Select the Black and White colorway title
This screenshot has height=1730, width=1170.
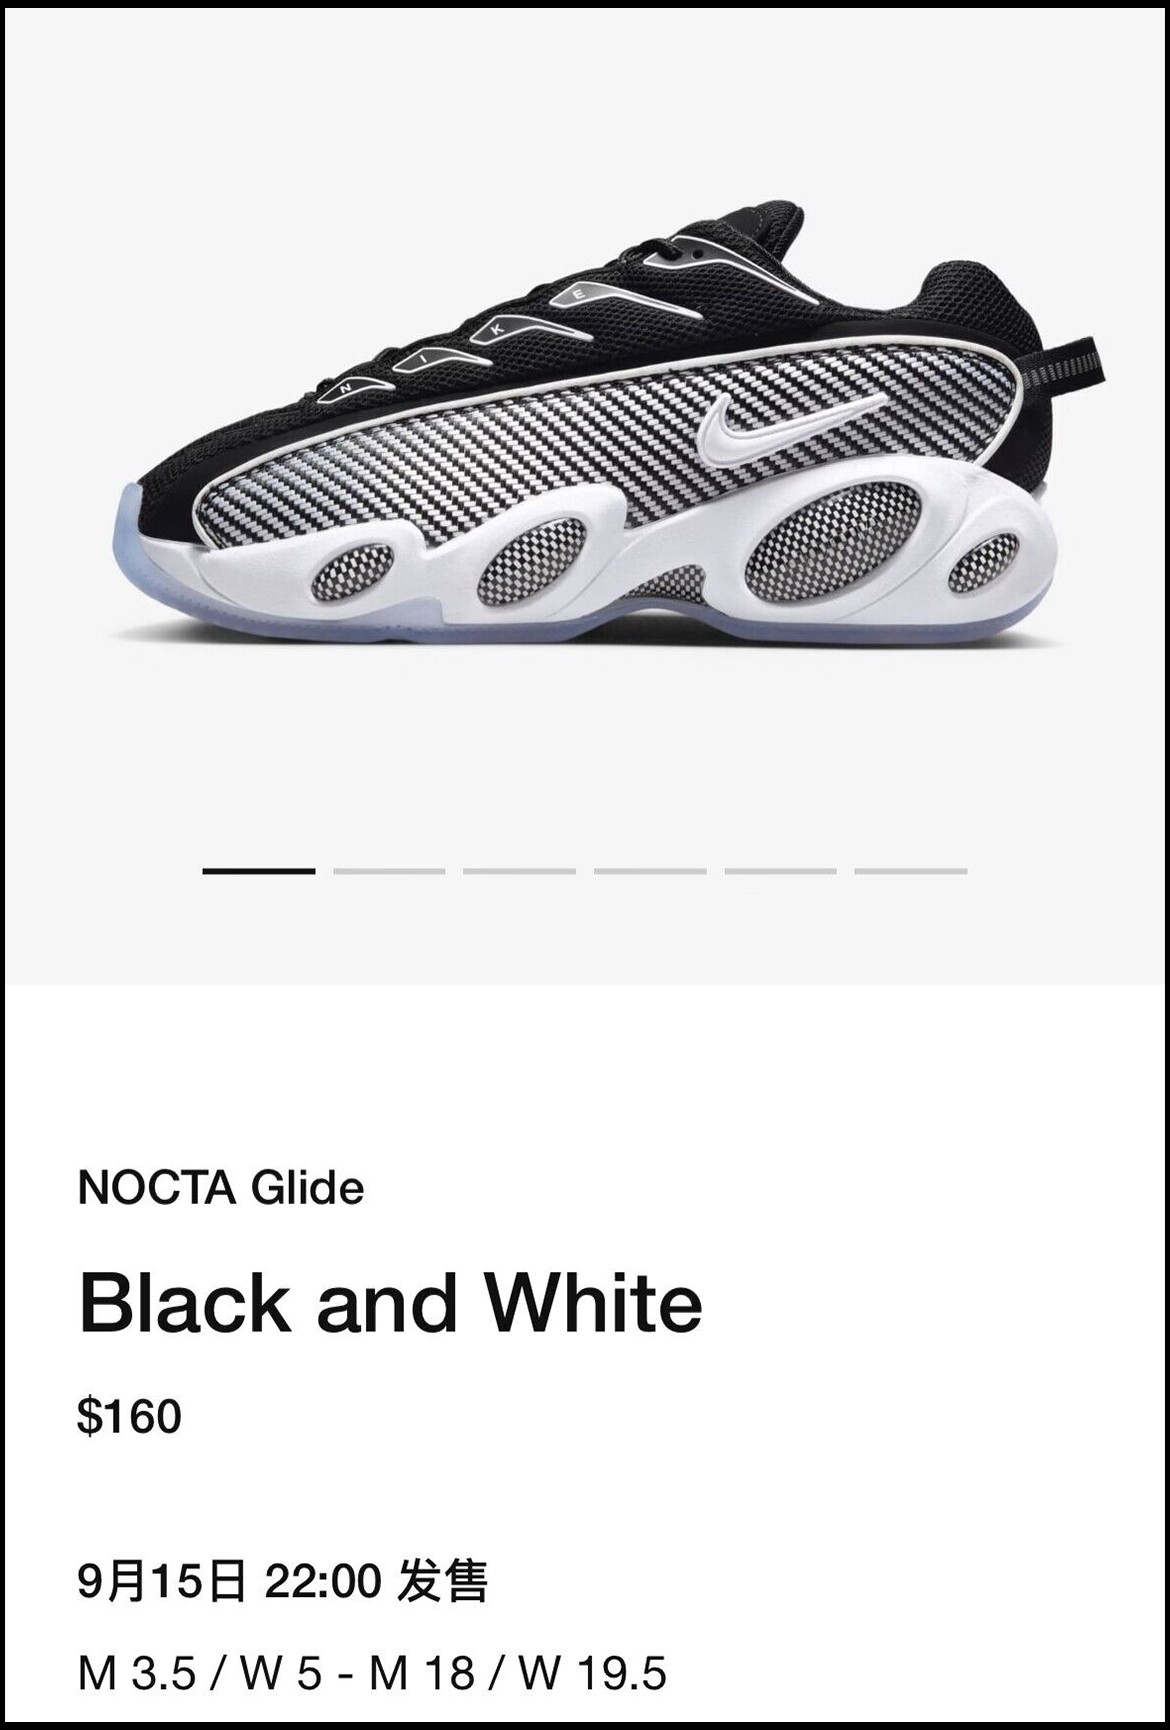point(391,1303)
